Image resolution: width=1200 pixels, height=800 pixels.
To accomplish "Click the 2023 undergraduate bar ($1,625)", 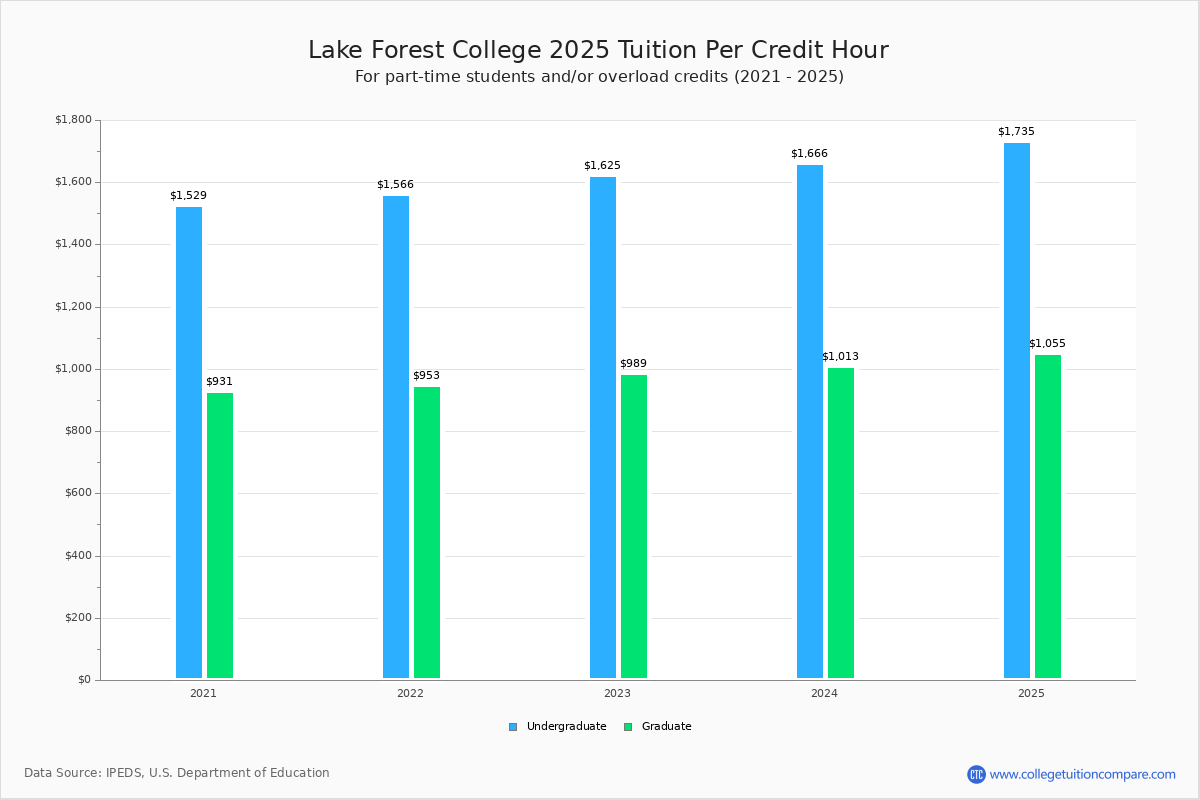I will (x=603, y=427).
